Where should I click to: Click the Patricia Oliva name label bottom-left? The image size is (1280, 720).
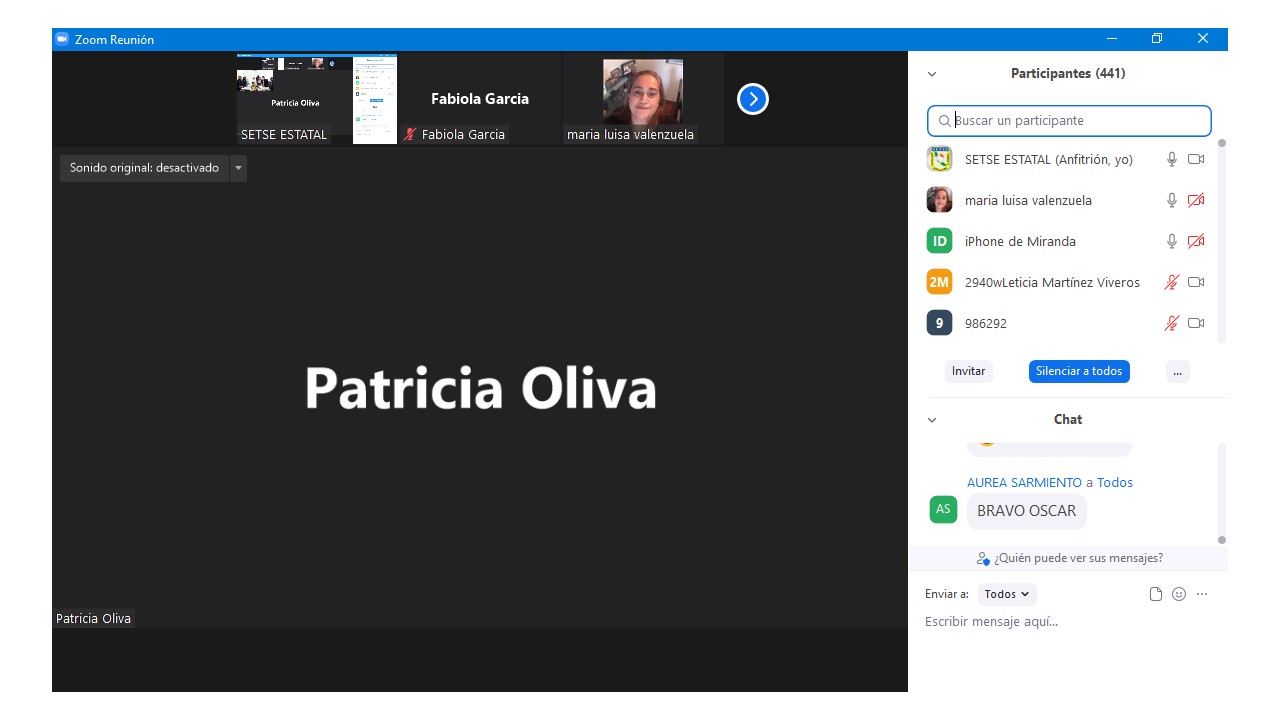coord(93,618)
